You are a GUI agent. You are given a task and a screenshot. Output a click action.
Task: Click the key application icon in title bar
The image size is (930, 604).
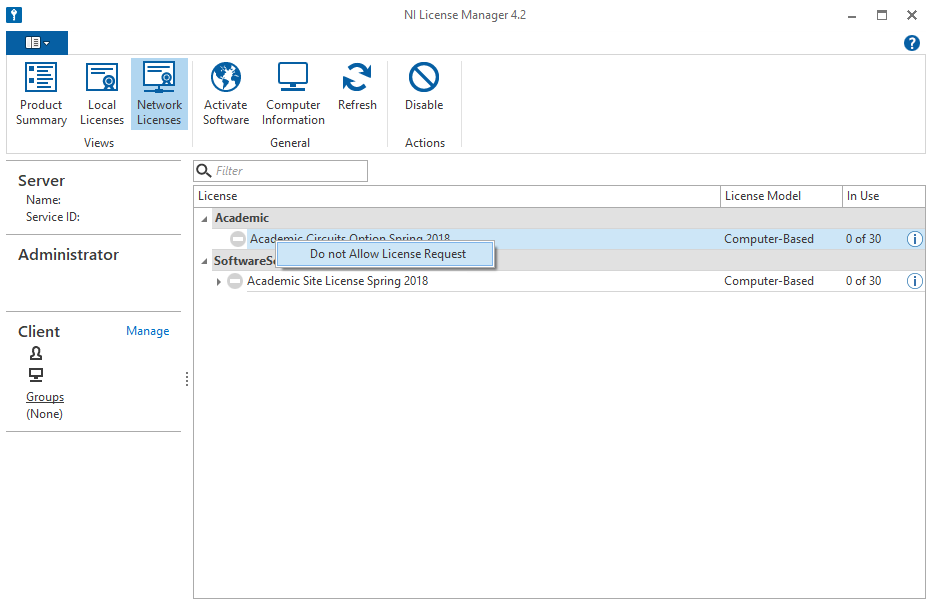point(14,14)
